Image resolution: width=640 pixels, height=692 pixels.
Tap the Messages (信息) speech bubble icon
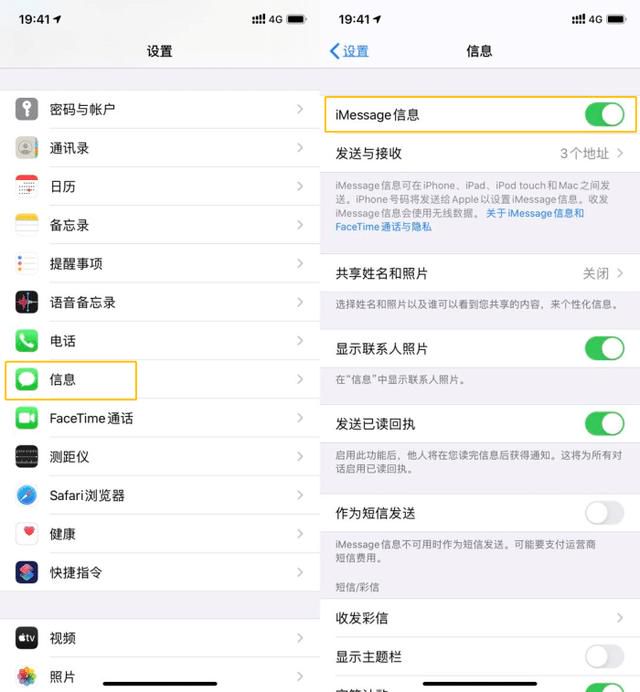[x=26, y=380]
